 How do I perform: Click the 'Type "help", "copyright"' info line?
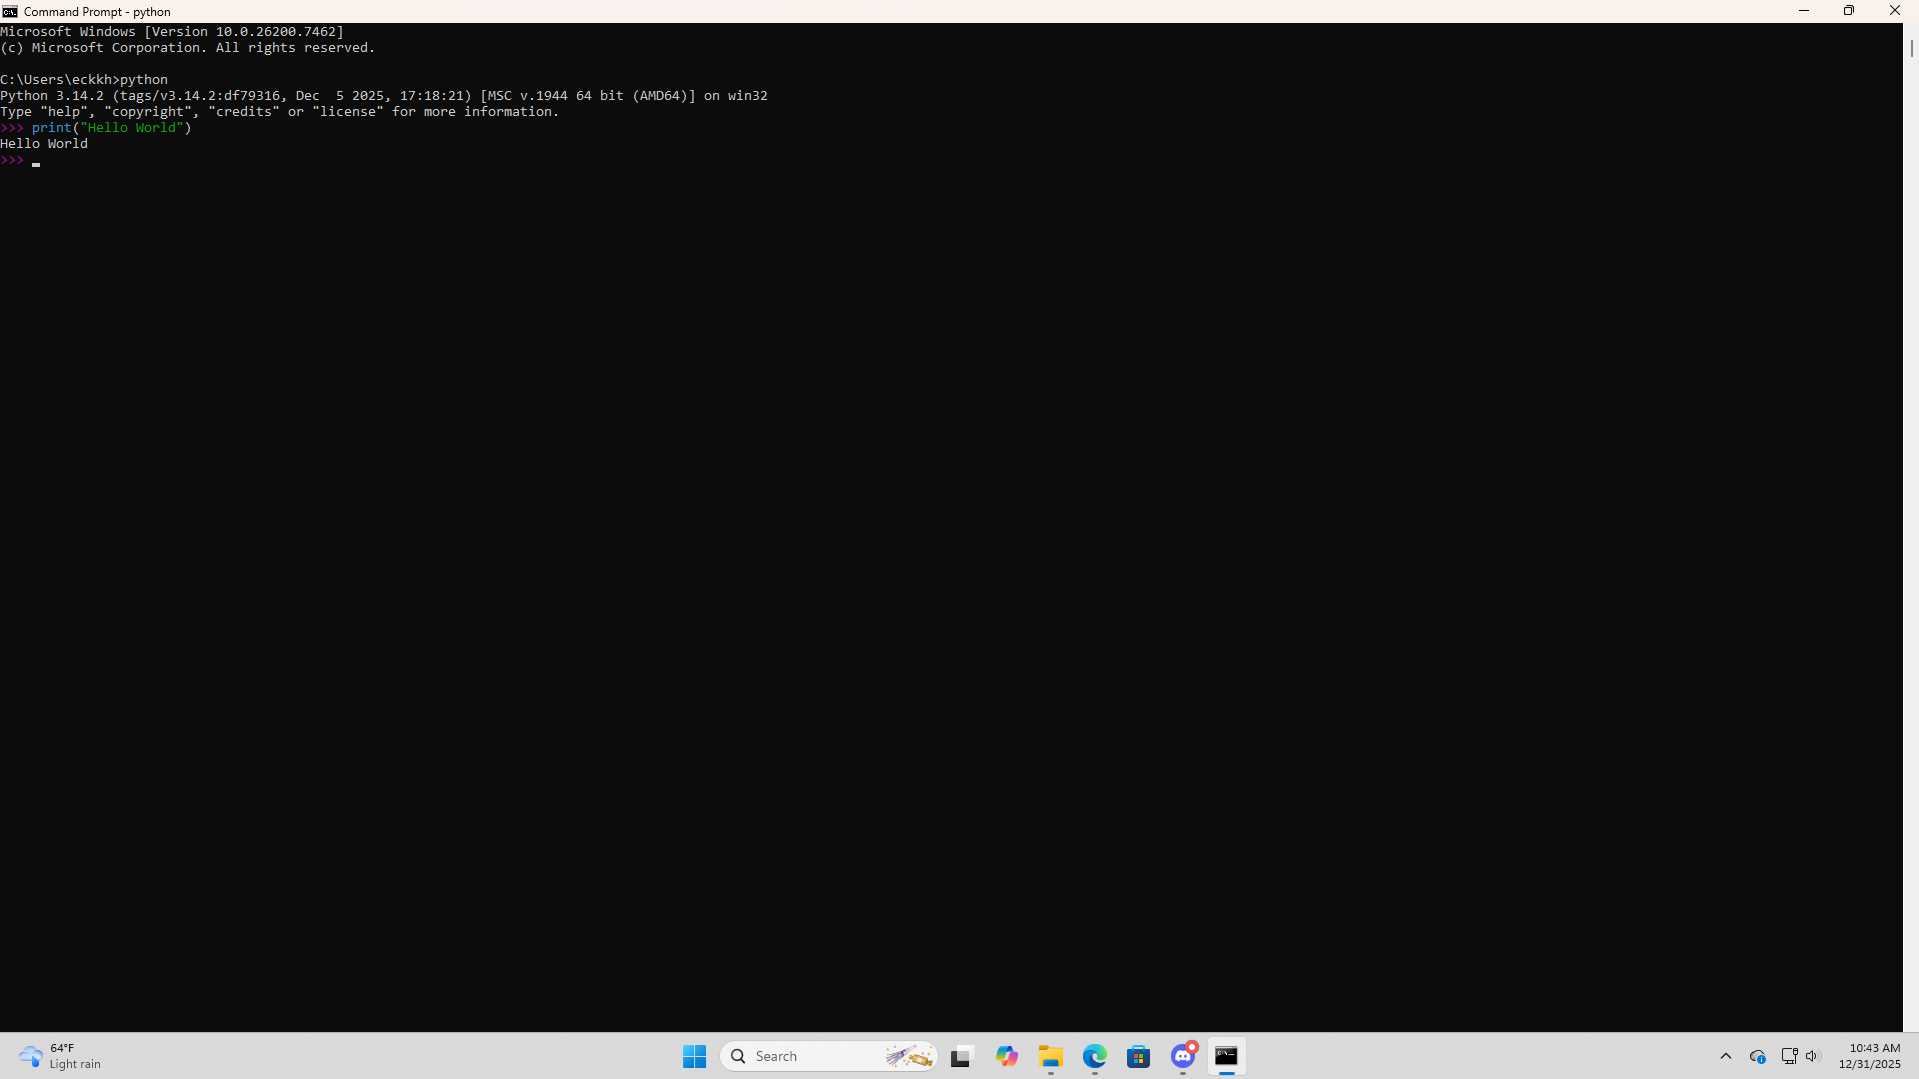click(x=280, y=112)
